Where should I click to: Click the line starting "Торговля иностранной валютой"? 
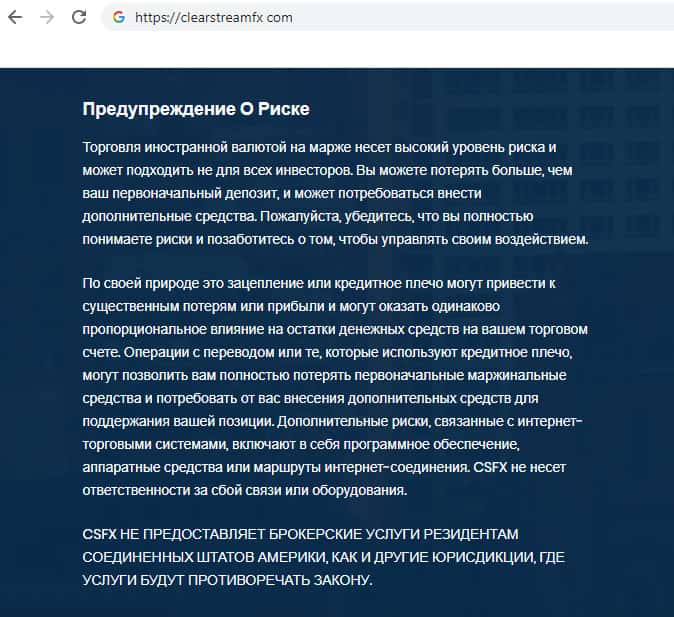pos(319,147)
